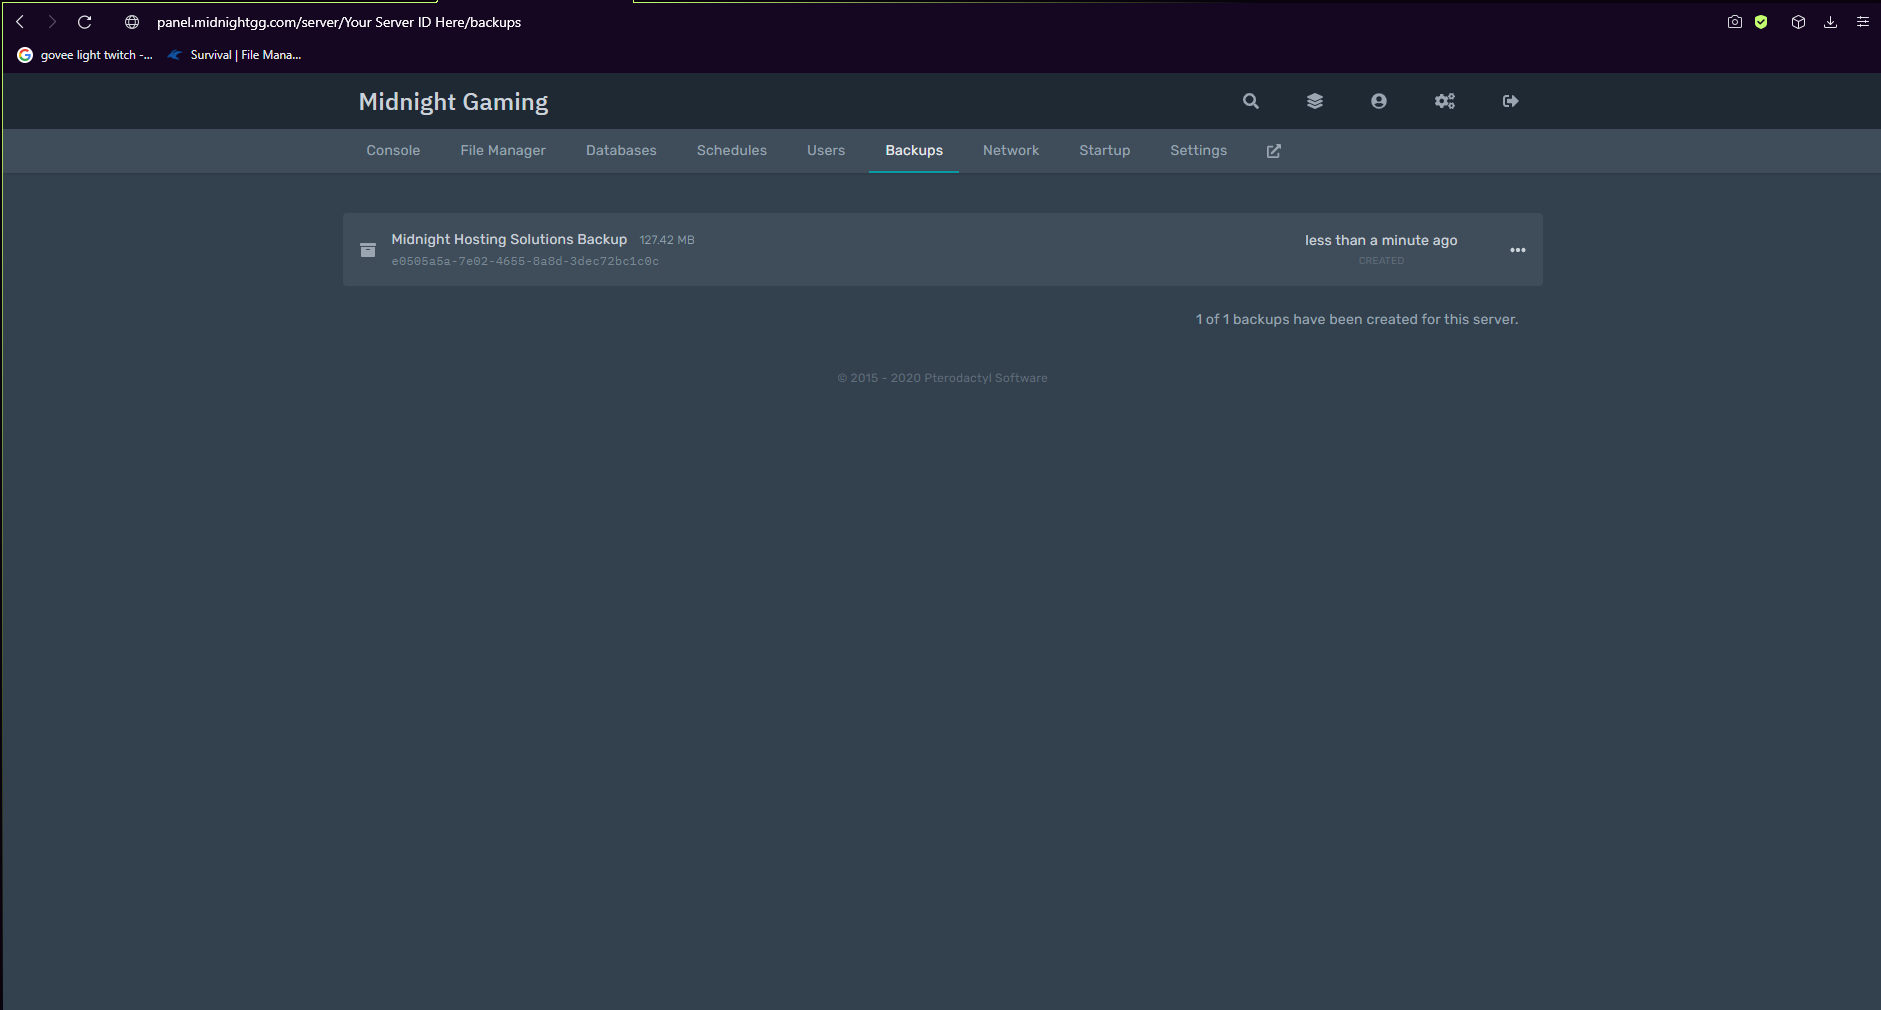Image resolution: width=1881 pixels, height=1010 pixels.
Task: Open the govee light twitch bookmark
Action: pos(86,55)
